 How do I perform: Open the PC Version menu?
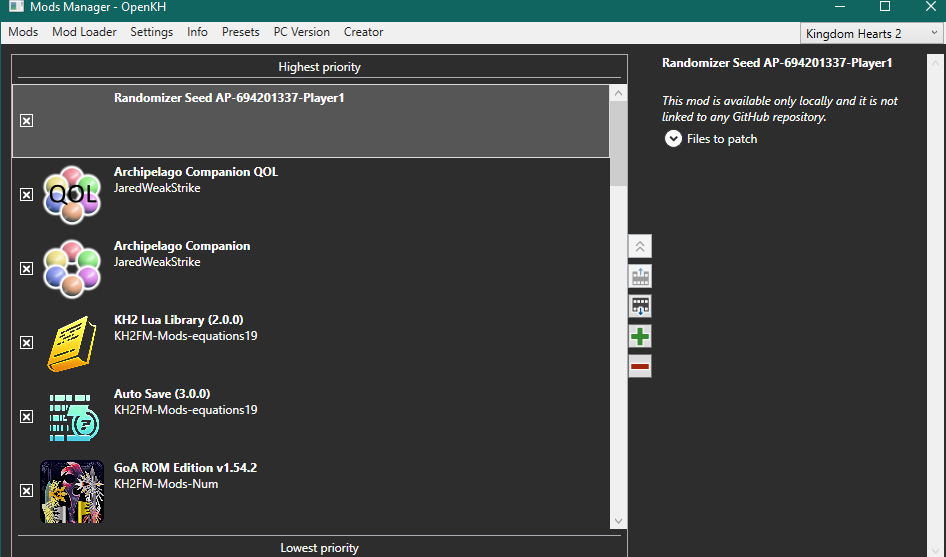(x=302, y=32)
